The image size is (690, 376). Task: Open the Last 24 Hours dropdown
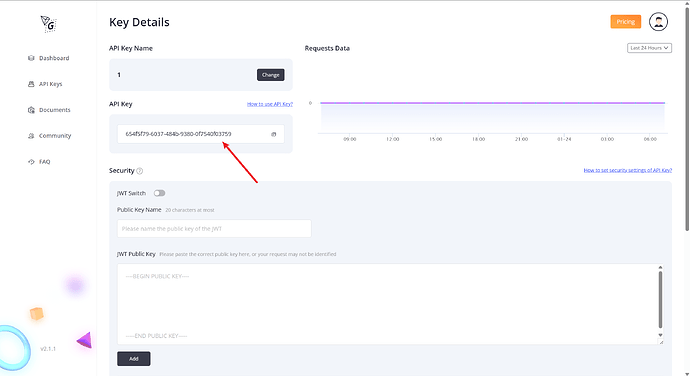tap(649, 48)
